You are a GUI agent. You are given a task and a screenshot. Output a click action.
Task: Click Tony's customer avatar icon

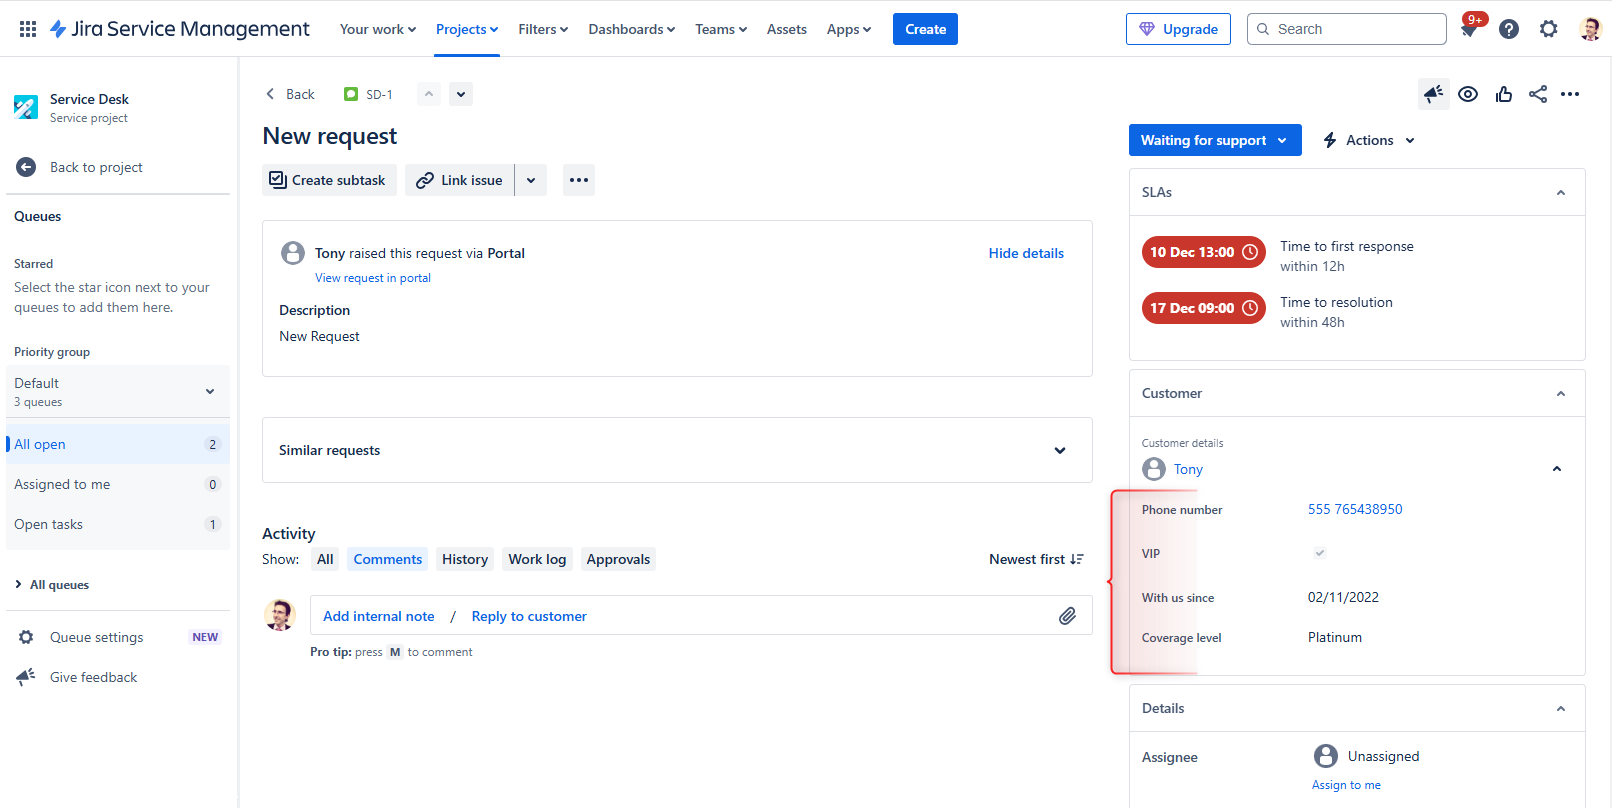tap(1154, 469)
